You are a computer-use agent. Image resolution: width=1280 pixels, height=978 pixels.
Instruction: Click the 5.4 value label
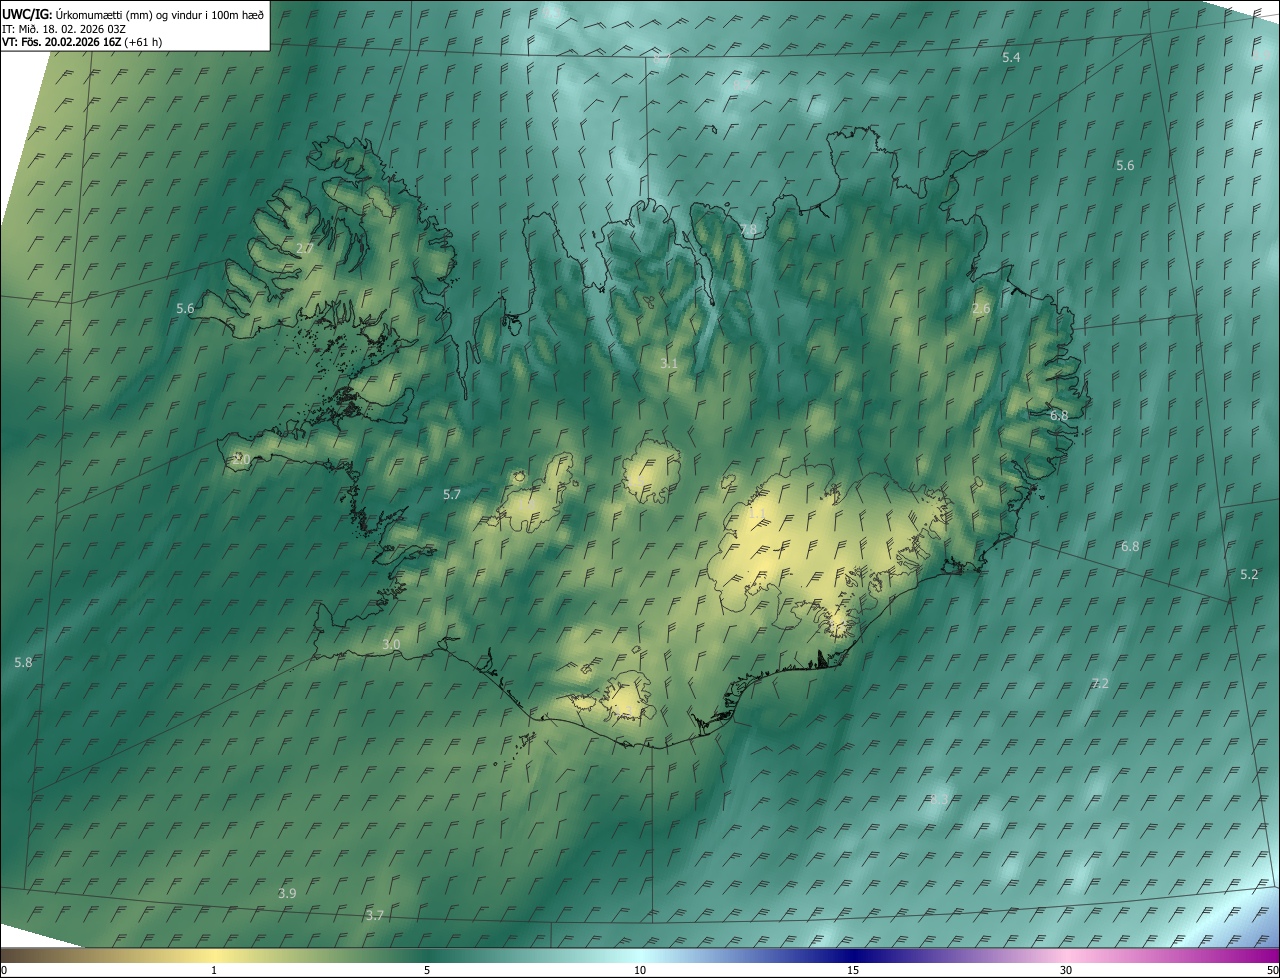(1011, 58)
